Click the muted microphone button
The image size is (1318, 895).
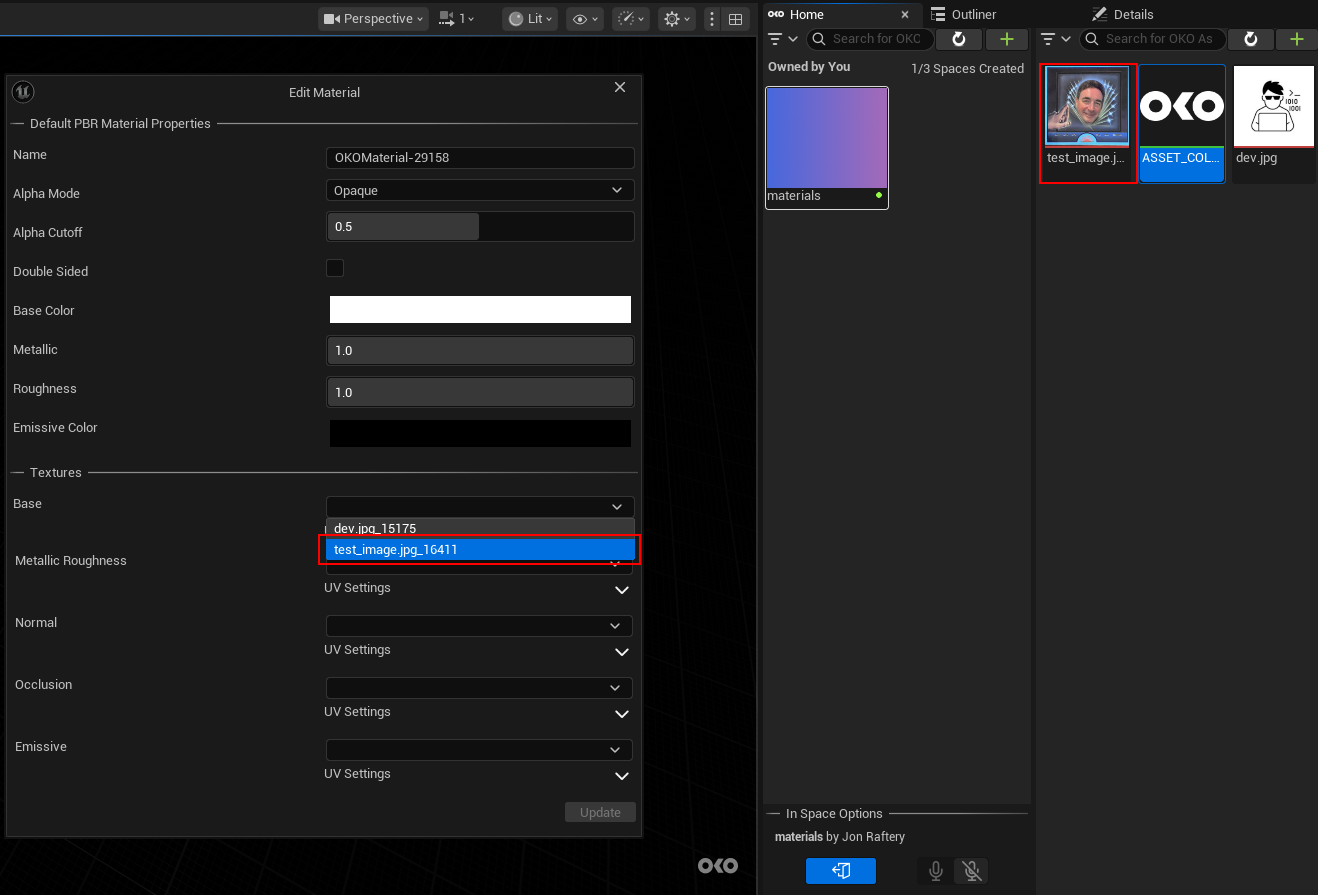pos(971,871)
